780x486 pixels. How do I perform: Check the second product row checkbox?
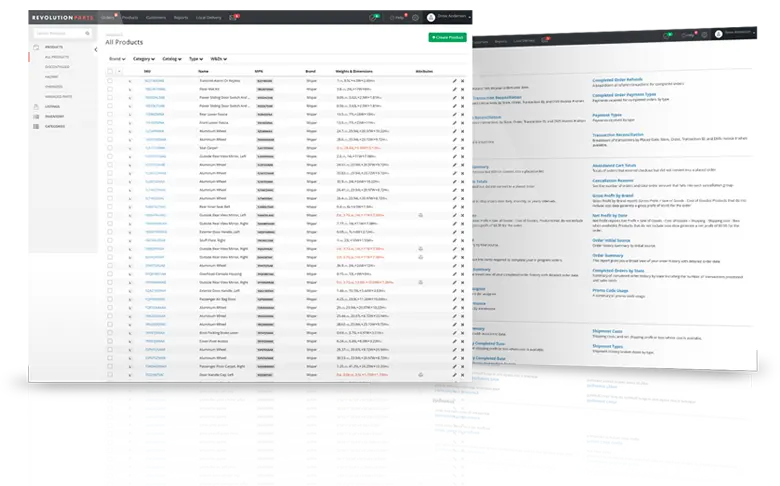[110, 88]
